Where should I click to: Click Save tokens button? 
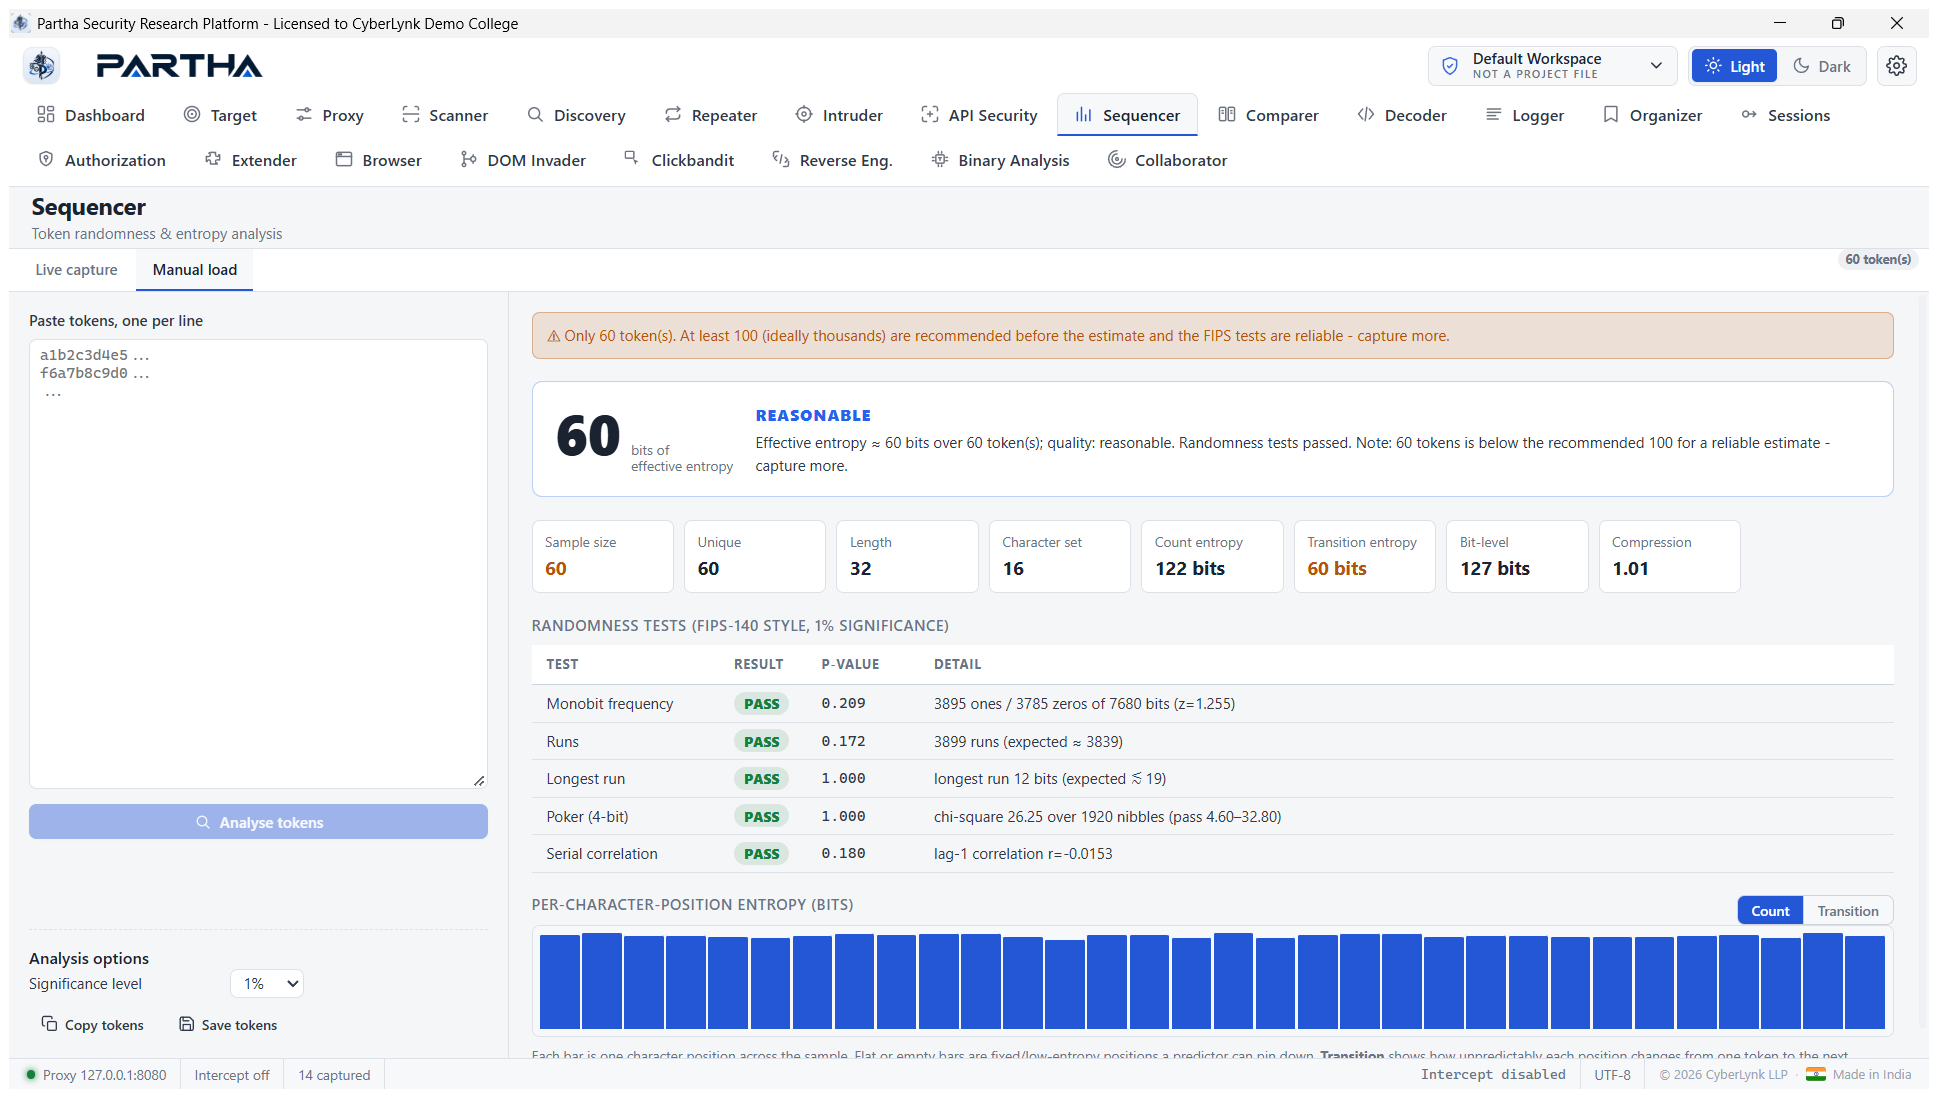228,1025
